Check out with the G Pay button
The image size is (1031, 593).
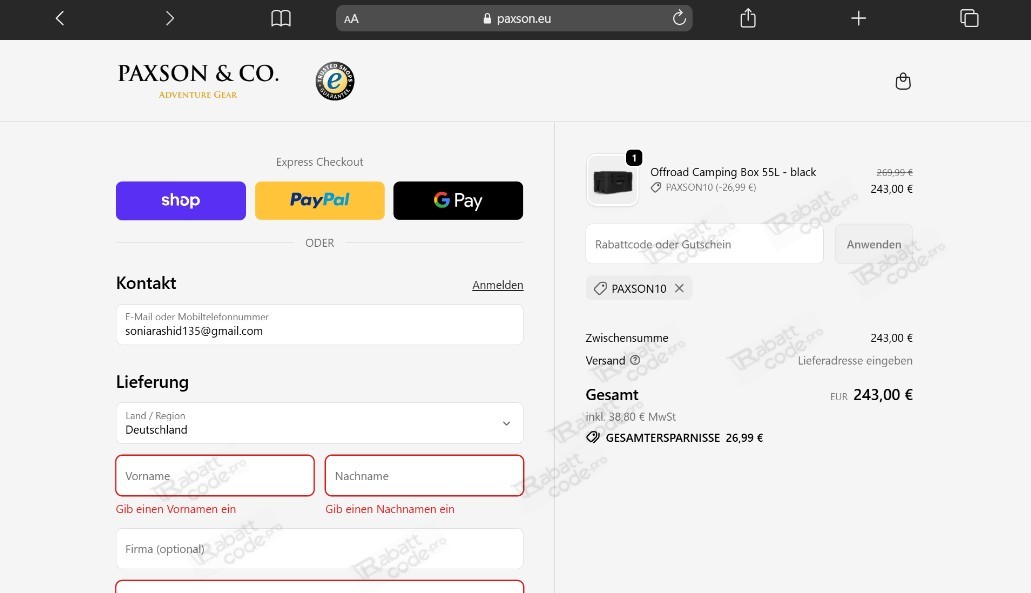coord(458,201)
